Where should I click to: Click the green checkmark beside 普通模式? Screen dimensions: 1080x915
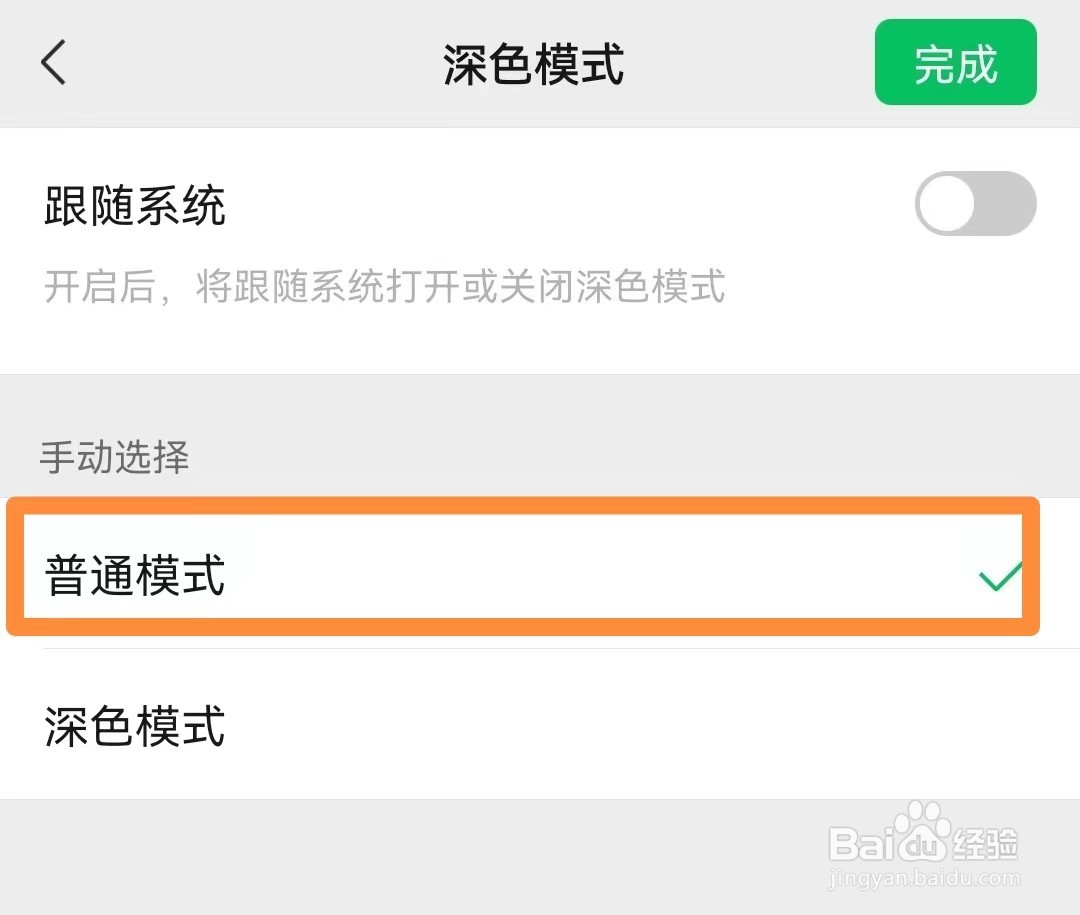pos(1000,576)
